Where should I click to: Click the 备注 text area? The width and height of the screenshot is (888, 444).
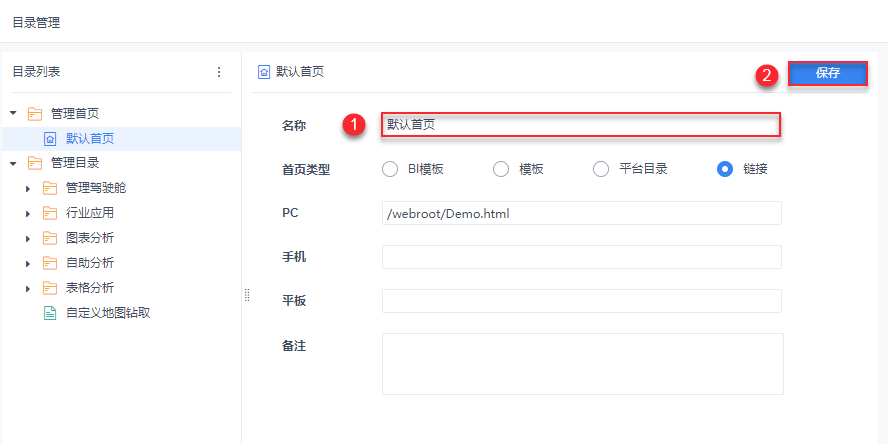582,364
